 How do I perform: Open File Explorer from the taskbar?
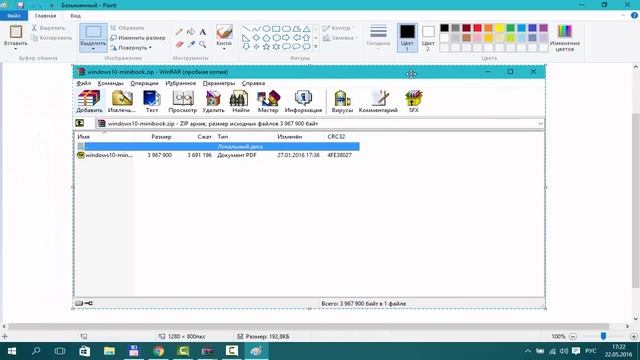tap(109, 351)
